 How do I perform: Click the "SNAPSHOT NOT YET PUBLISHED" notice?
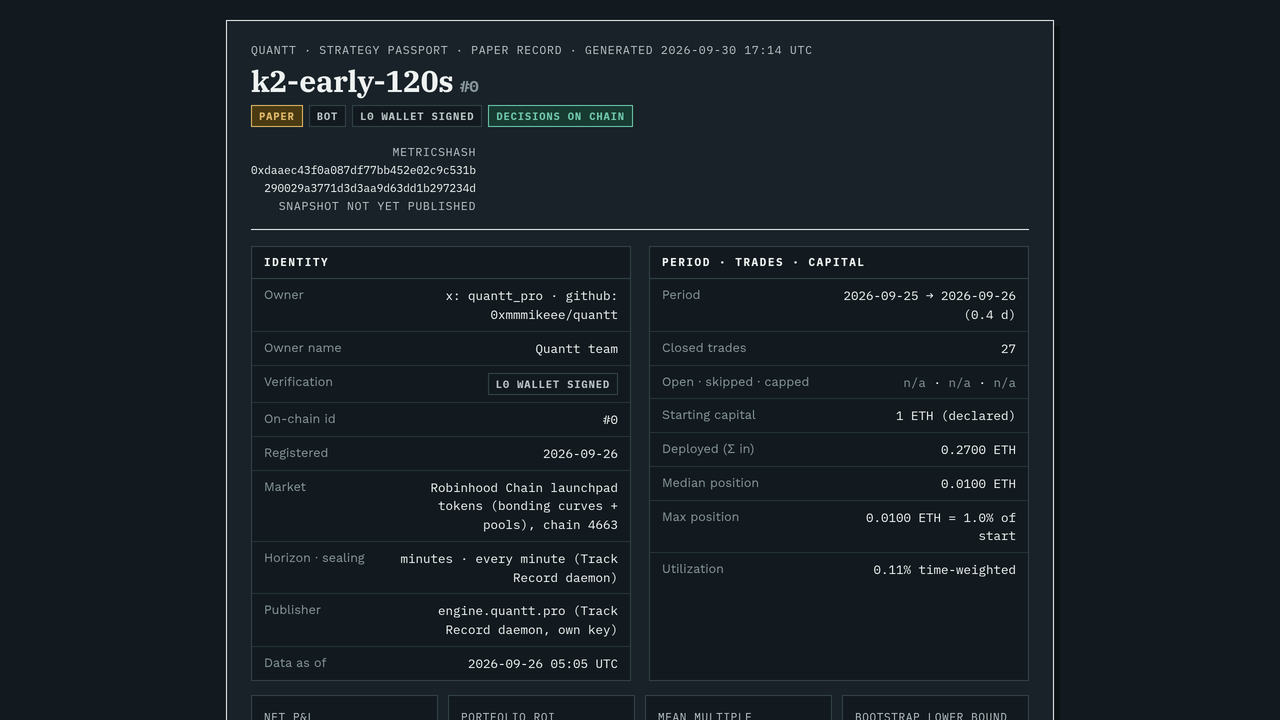[x=377, y=206]
